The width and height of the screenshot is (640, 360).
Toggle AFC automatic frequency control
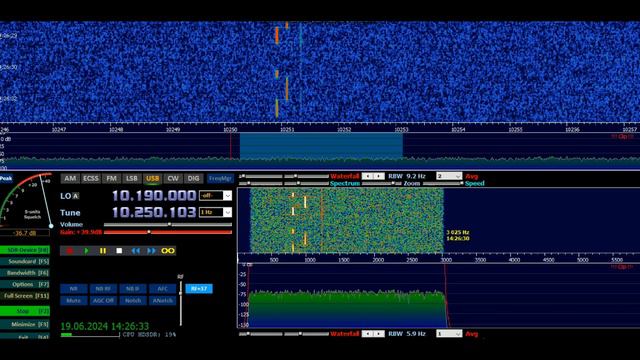coord(162,289)
